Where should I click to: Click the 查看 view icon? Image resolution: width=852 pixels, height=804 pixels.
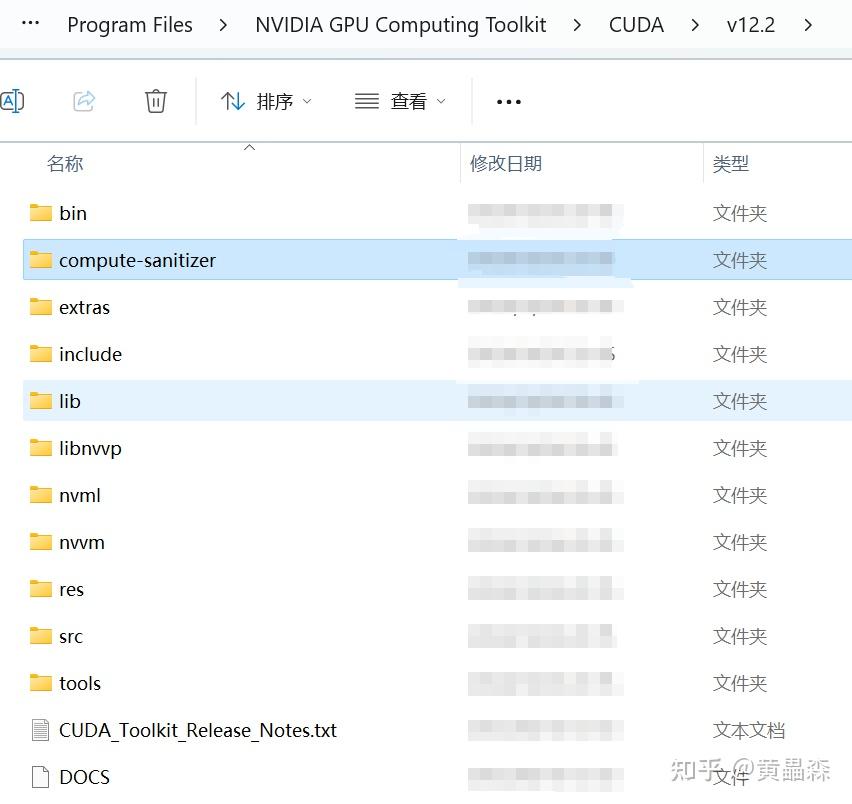(x=365, y=100)
